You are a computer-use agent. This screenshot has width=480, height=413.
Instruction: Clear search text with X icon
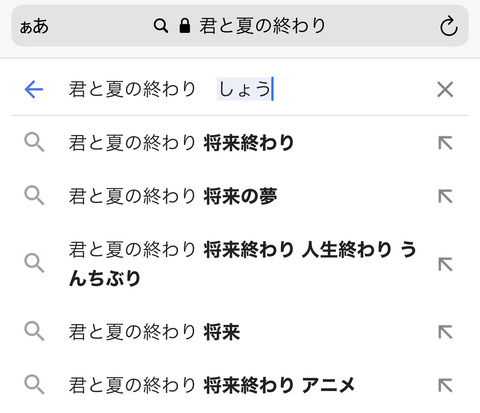pos(445,89)
